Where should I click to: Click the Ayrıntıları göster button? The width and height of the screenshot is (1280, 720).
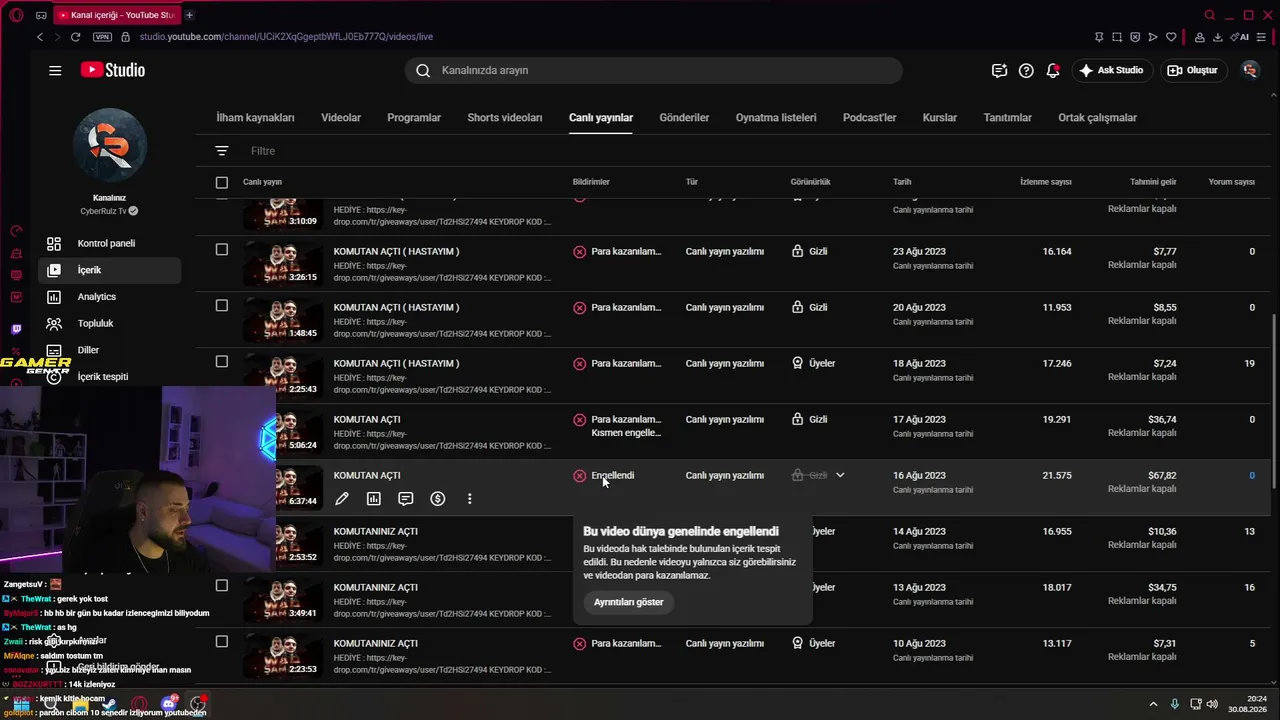[x=628, y=602]
